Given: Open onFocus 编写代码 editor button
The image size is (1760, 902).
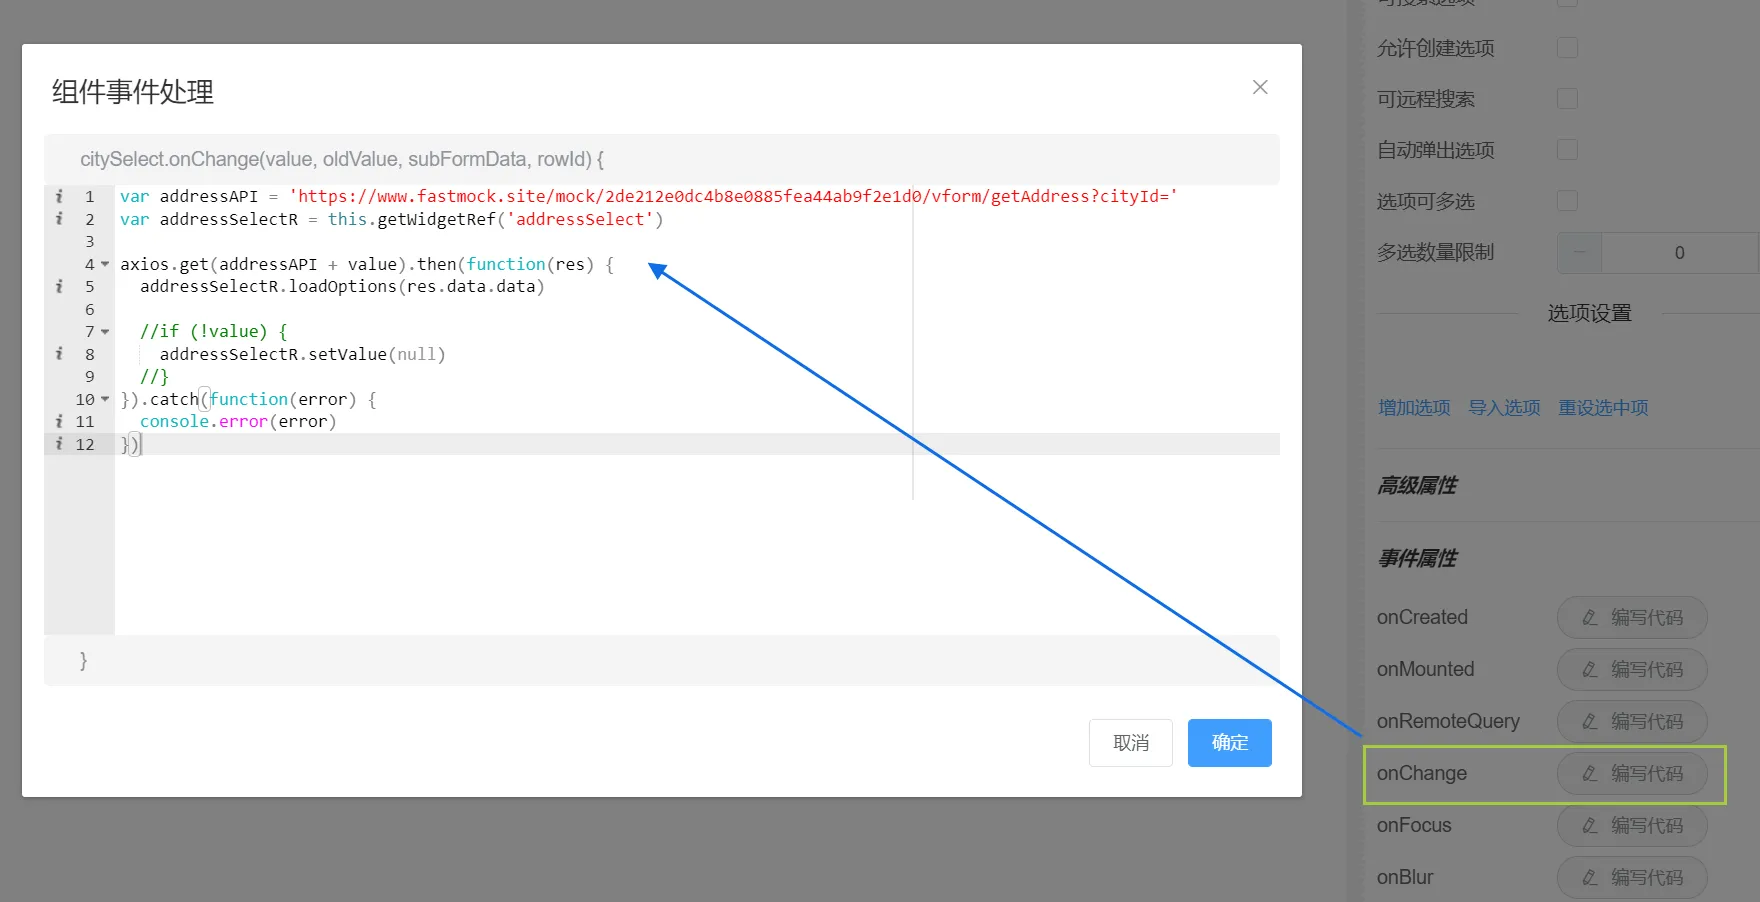Looking at the screenshot, I should [x=1631, y=825].
